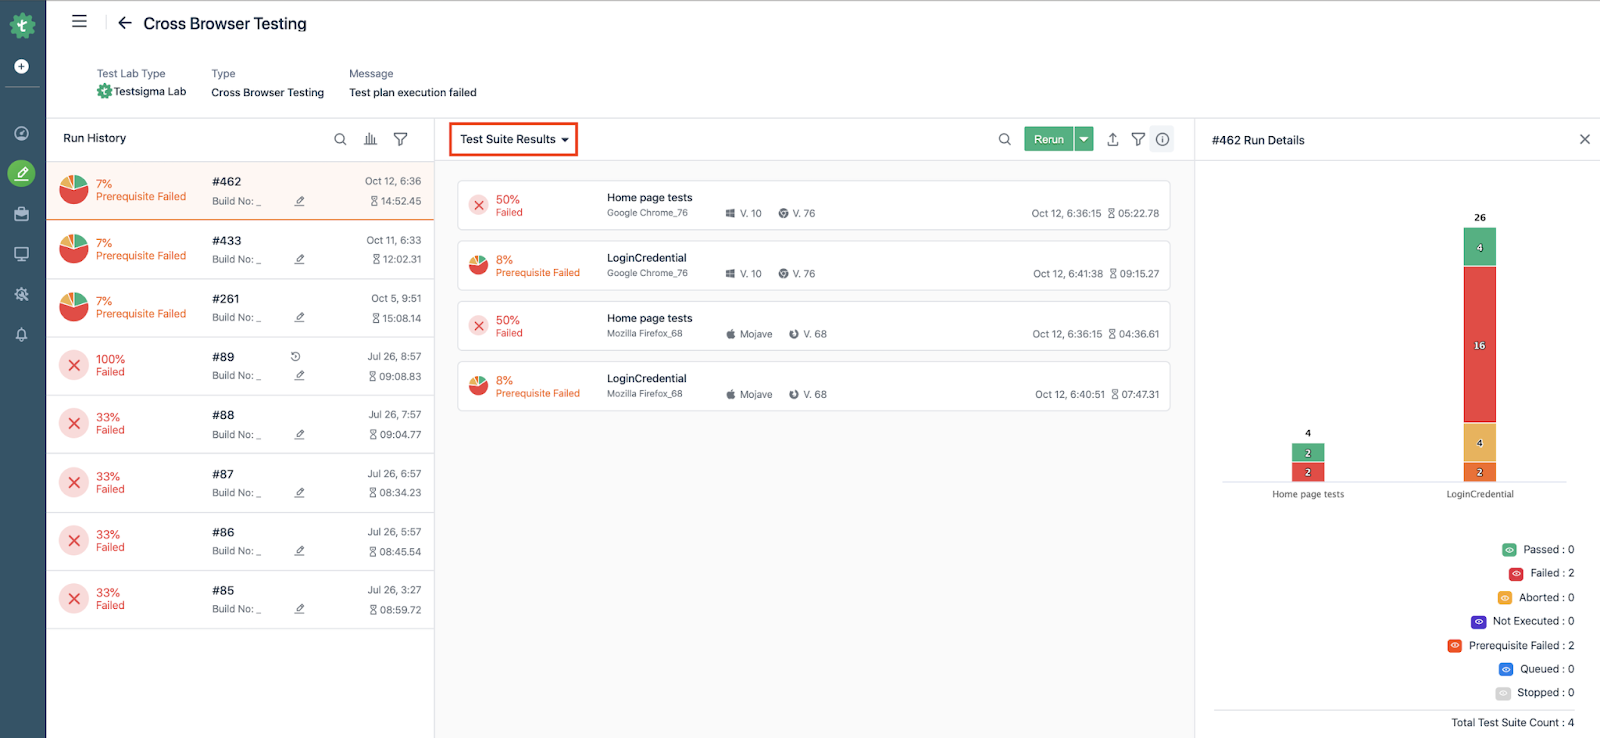Go back using the arrow beside Cross Browser Testing
The width and height of the screenshot is (1600, 738).
(x=125, y=22)
